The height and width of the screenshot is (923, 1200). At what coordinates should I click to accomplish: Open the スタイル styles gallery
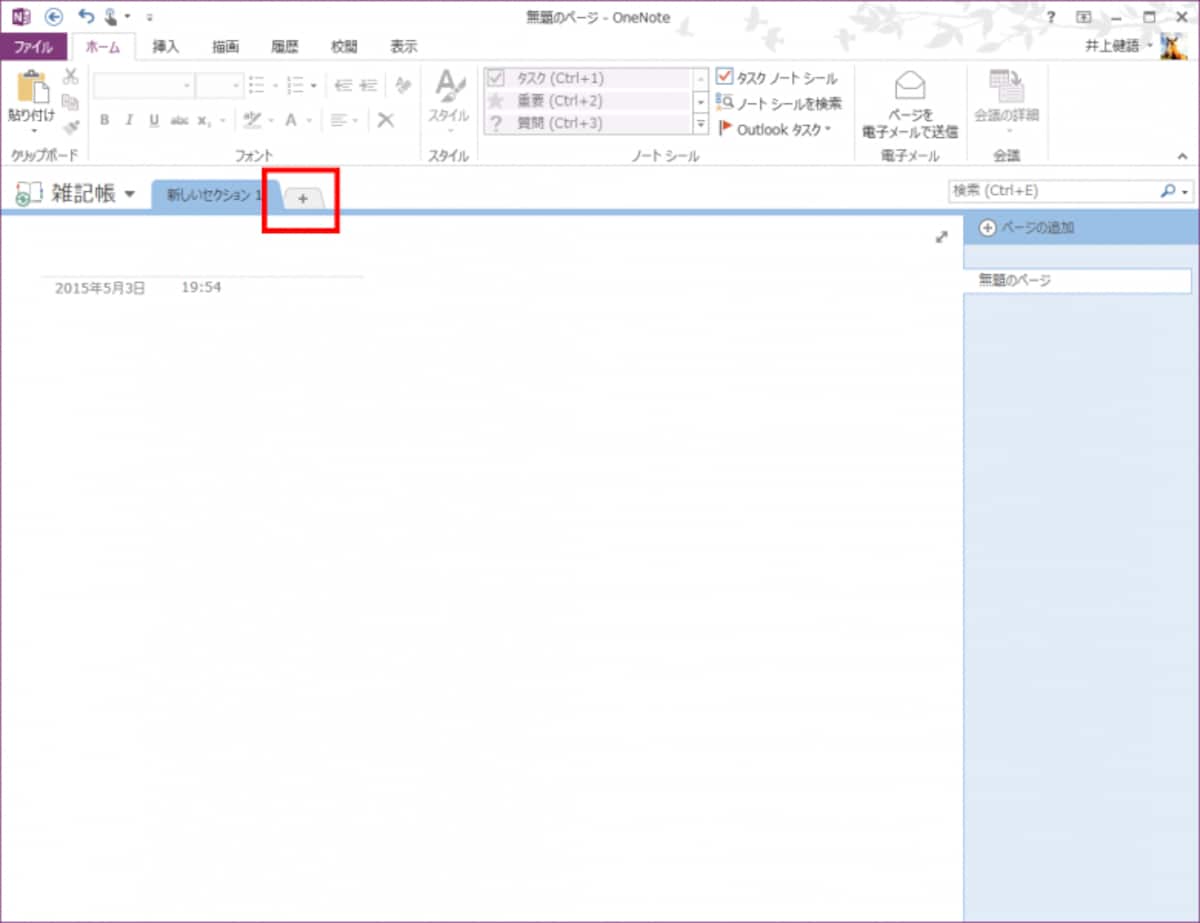click(448, 102)
